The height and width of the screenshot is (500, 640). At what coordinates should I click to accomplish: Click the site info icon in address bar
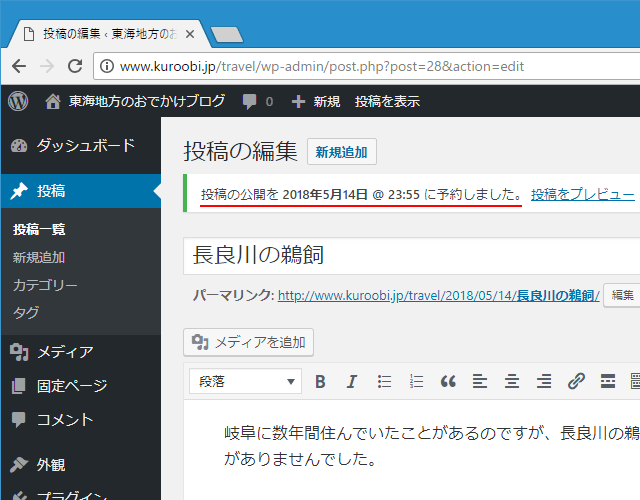(x=107, y=66)
